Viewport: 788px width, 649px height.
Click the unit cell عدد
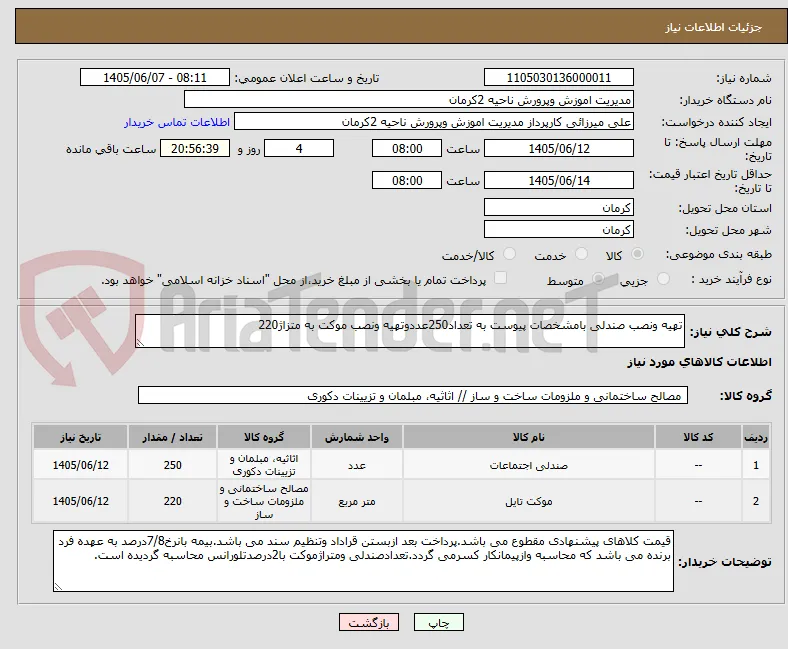click(x=357, y=465)
